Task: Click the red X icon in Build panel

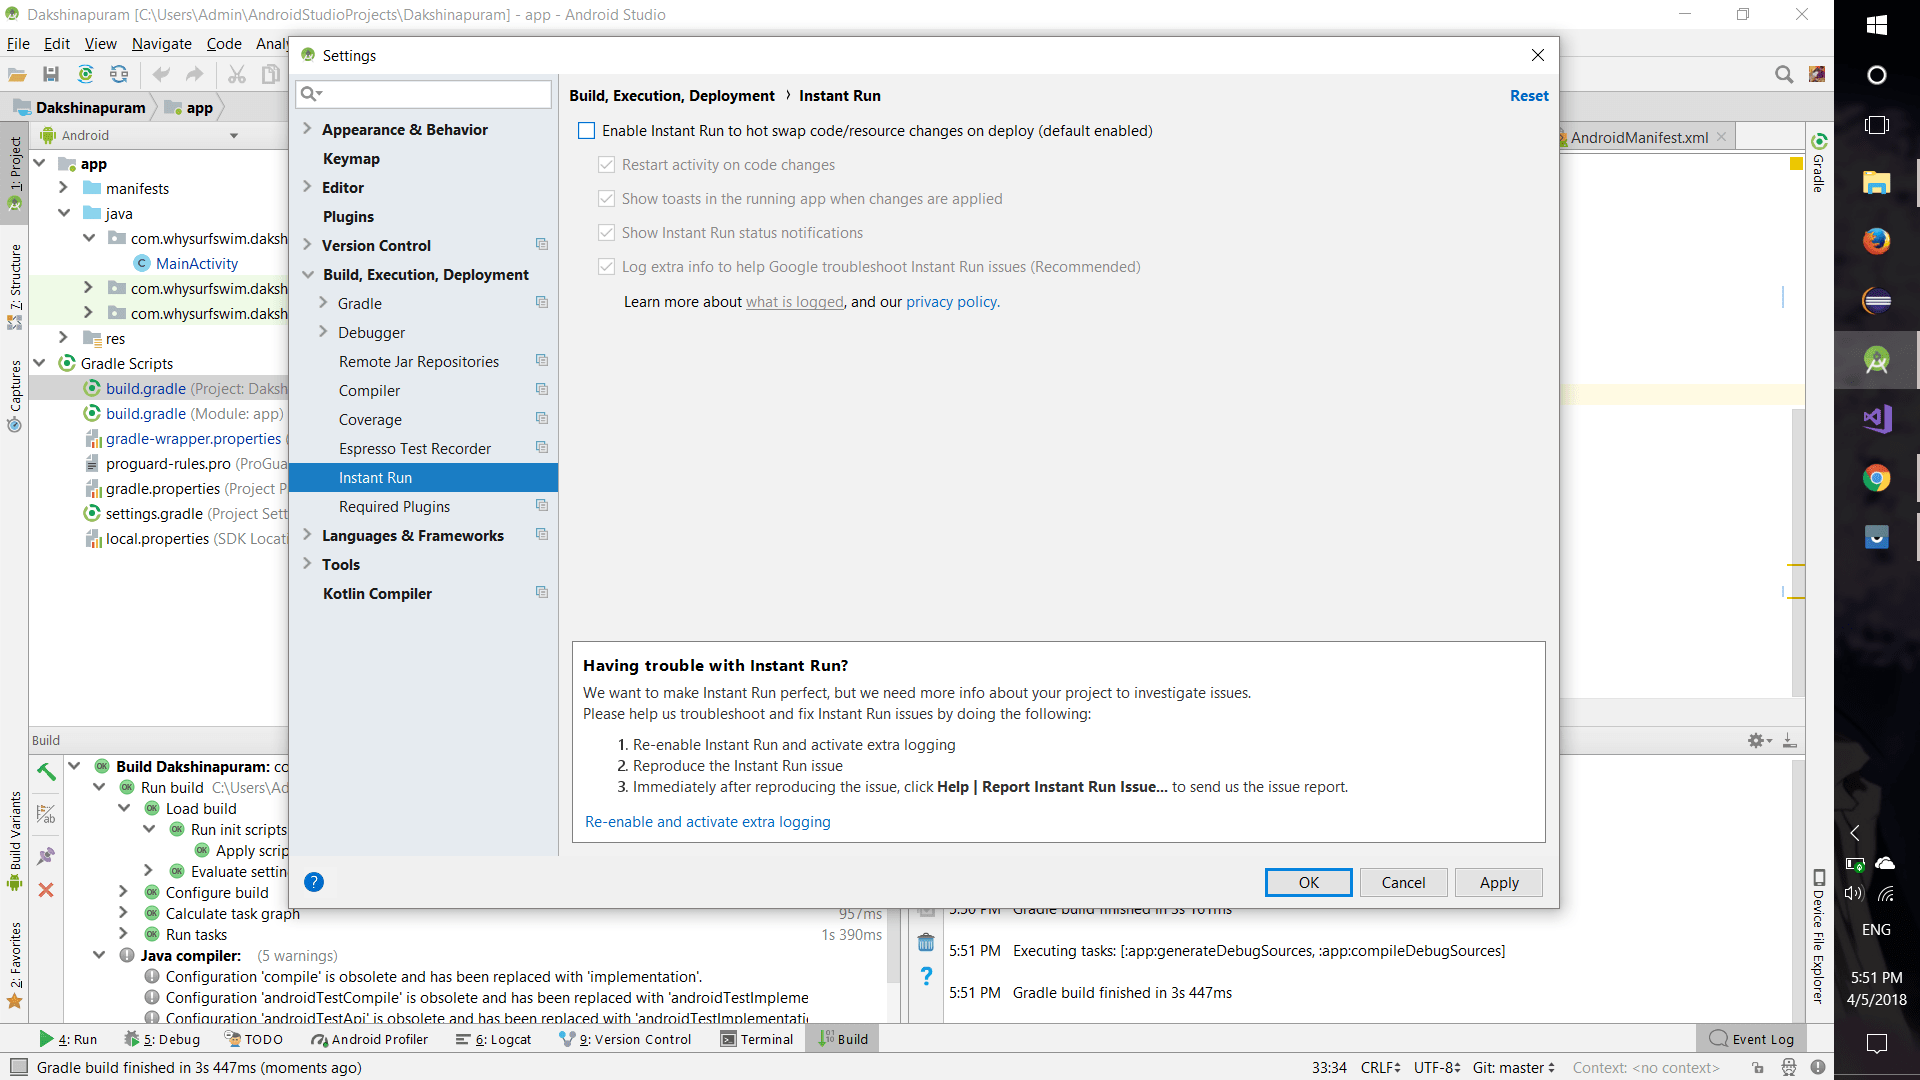Action: [x=46, y=889]
